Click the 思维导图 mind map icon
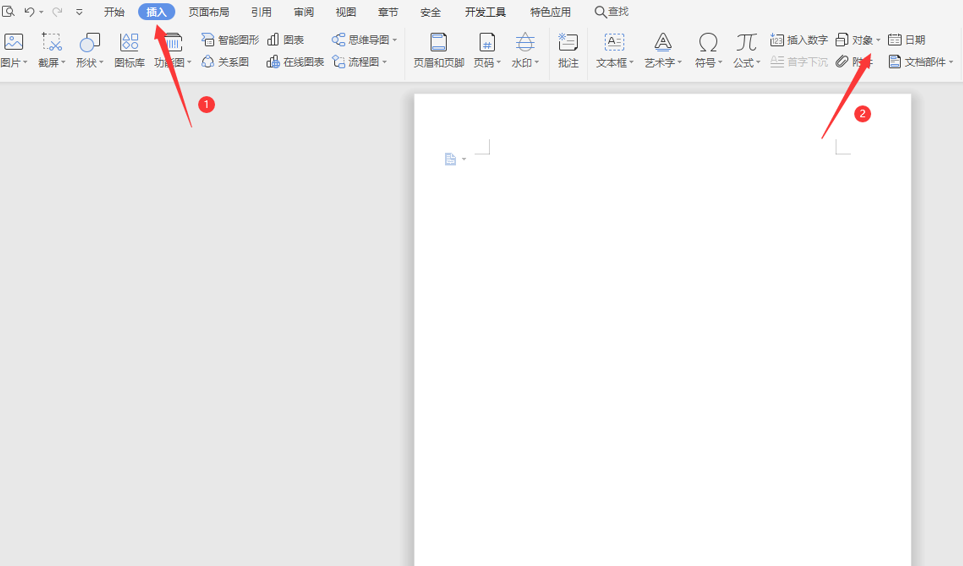Viewport: 963px width, 566px height. click(x=338, y=40)
